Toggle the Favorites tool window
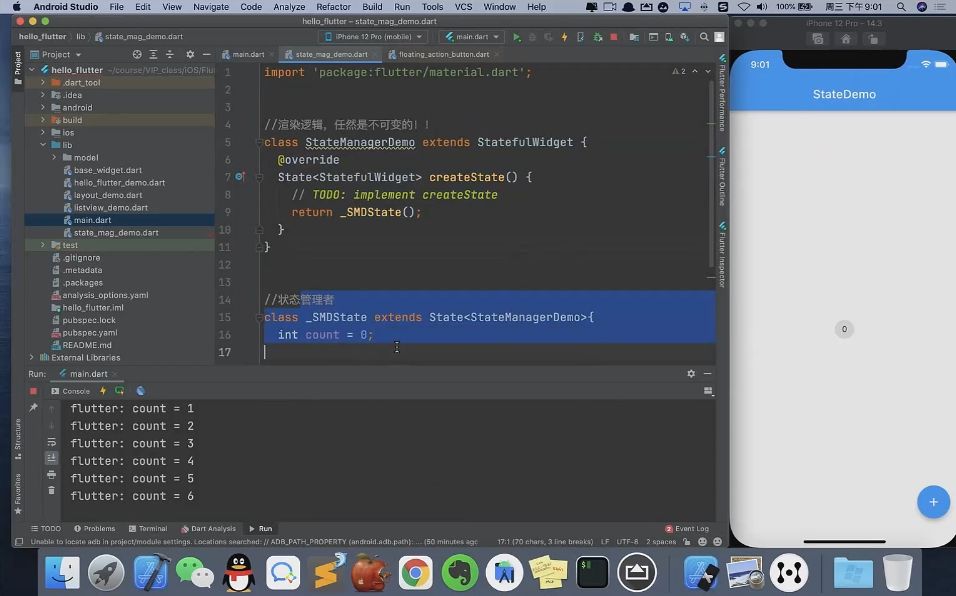 [x=18, y=494]
